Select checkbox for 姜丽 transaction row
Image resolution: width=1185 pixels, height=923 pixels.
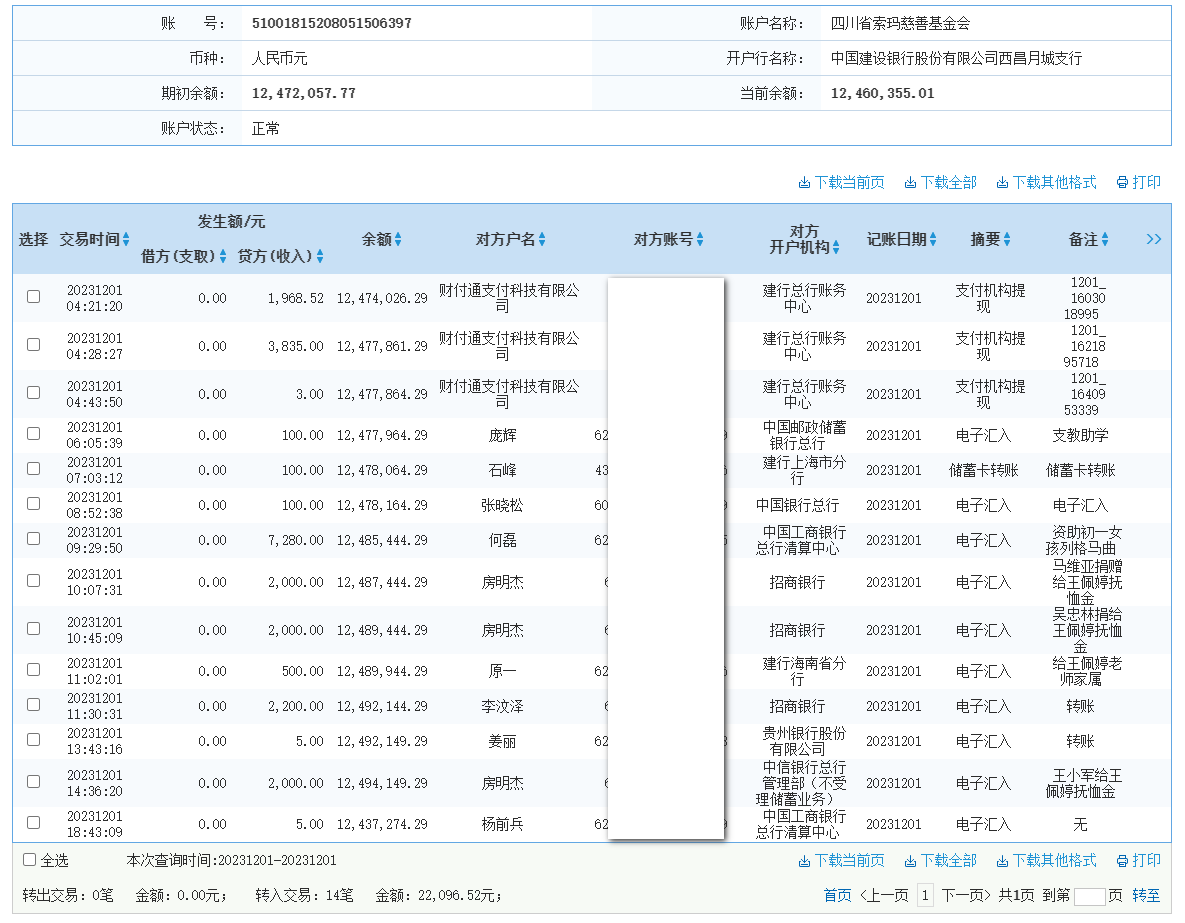(x=33, y=739)
